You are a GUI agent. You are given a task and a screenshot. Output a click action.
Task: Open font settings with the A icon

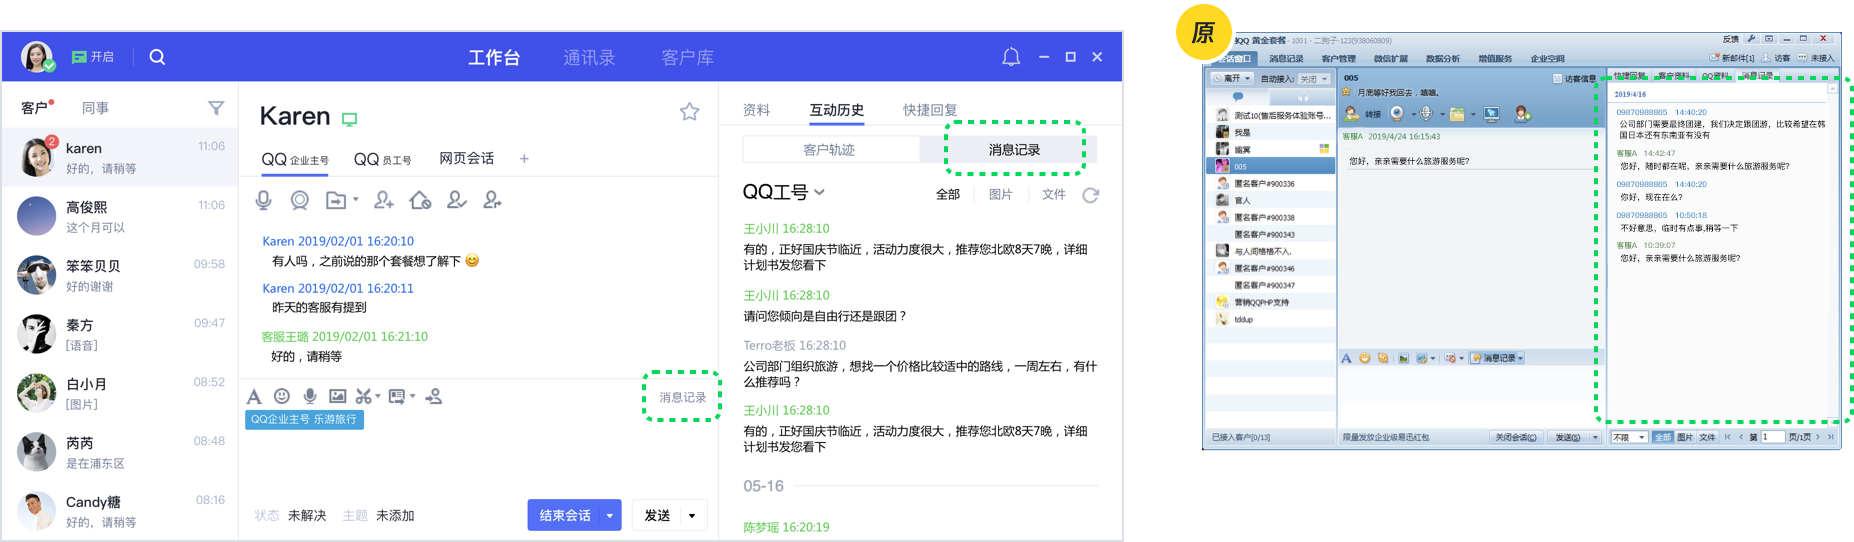pyautogui.click(x=254, y=397)
